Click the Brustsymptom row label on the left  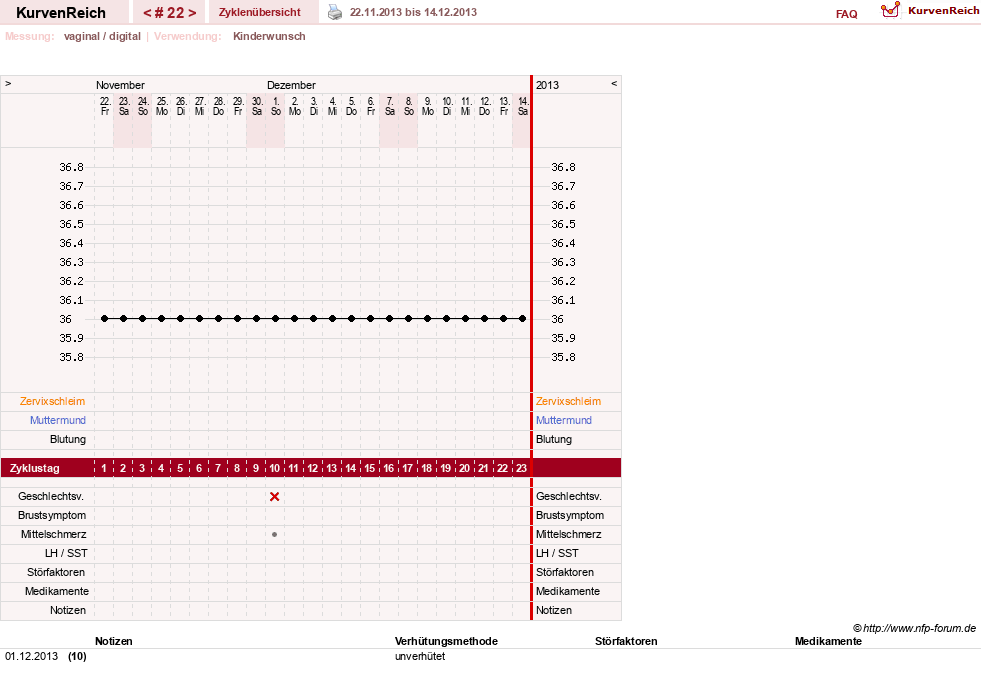point(52,515)
